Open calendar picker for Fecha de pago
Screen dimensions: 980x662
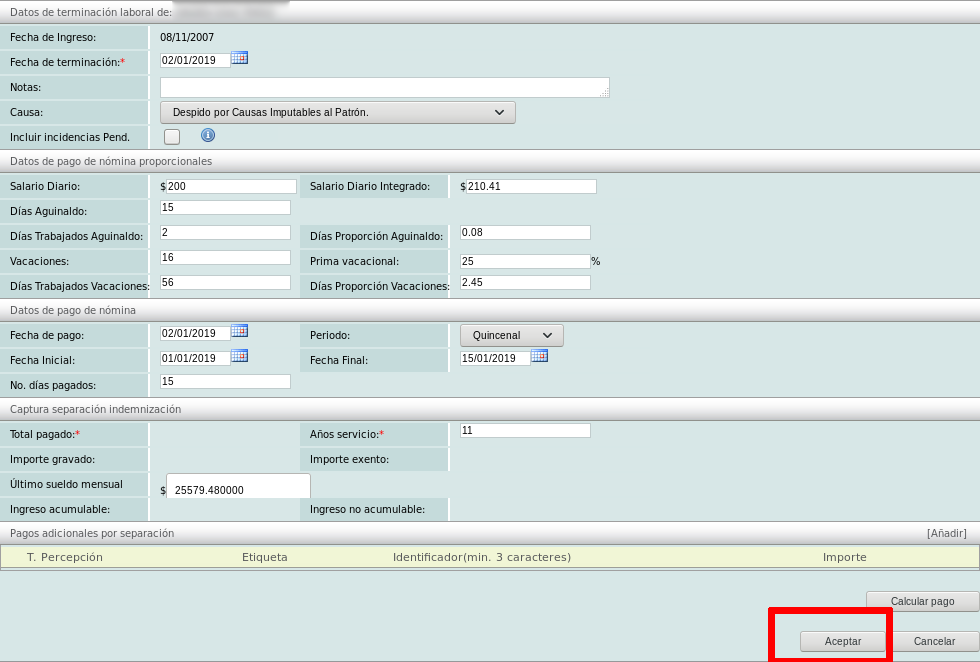click(x=239, y=332)
